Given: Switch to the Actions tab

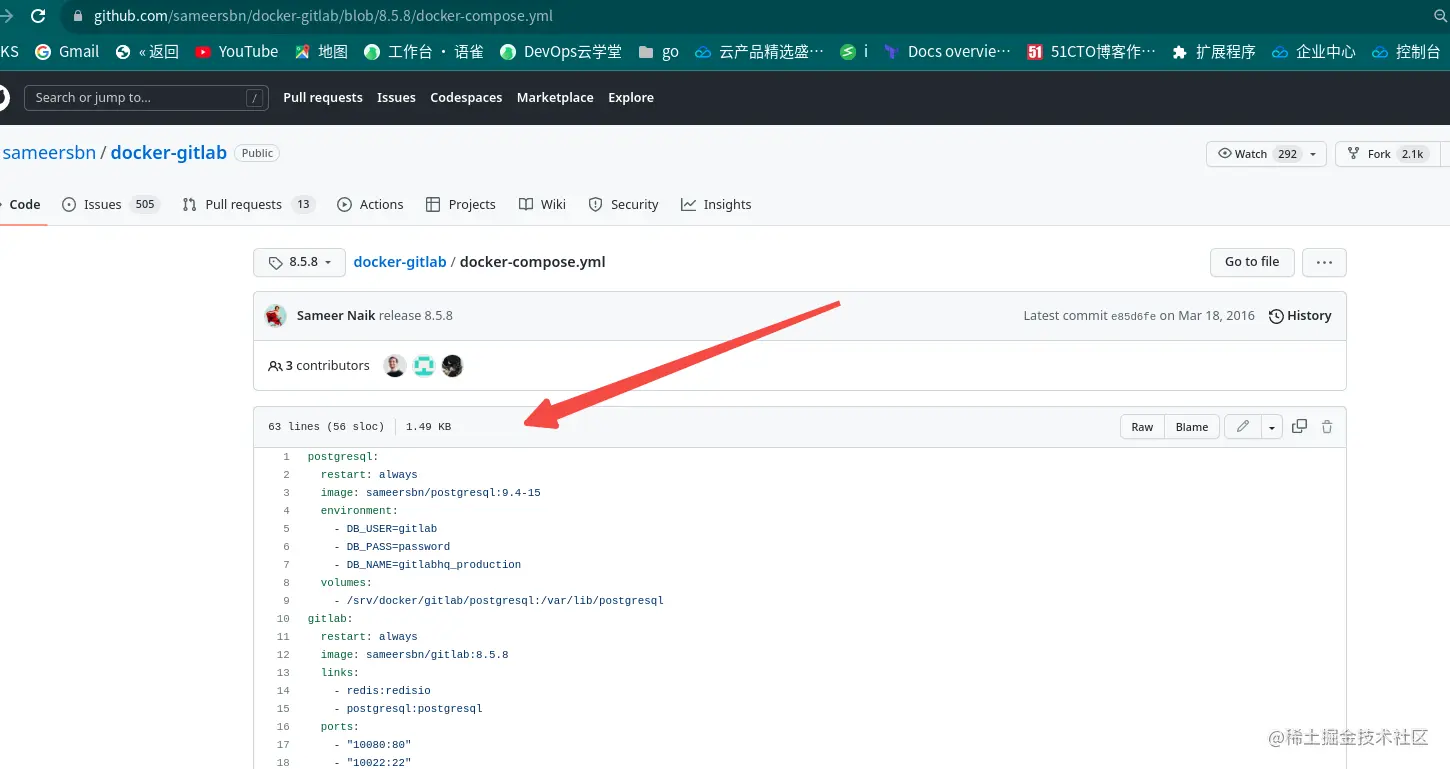Looking at the screenshot, I should [371, 204].
